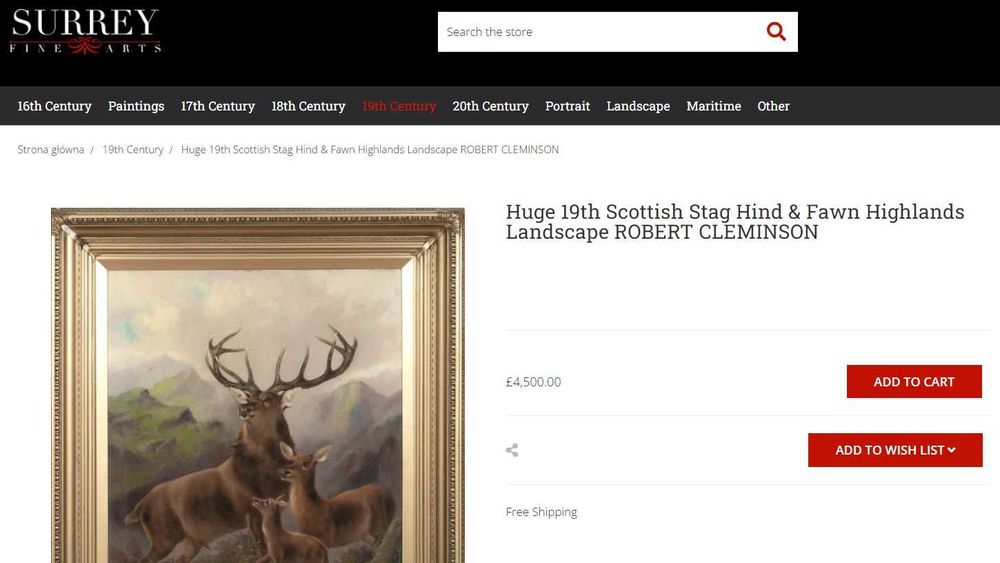Image resolution: width=1000 pixels, height=563 pixels.
Task: Click the share icon below the price
Action: coord(511,450)
